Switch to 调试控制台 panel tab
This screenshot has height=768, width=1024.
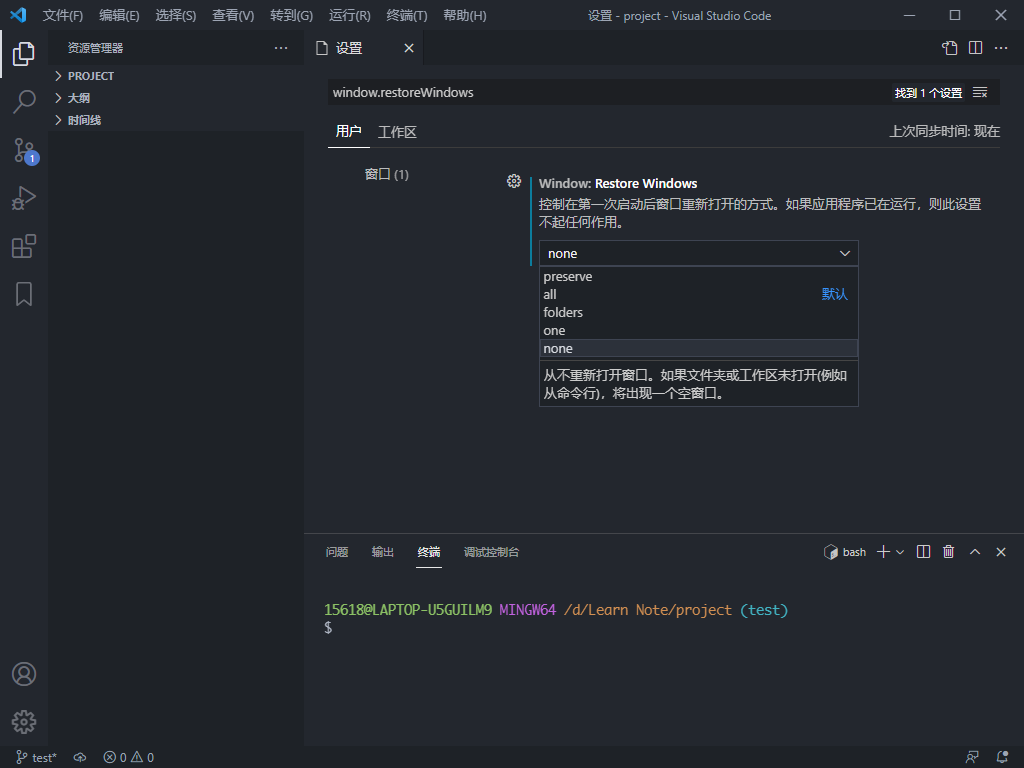491,552
